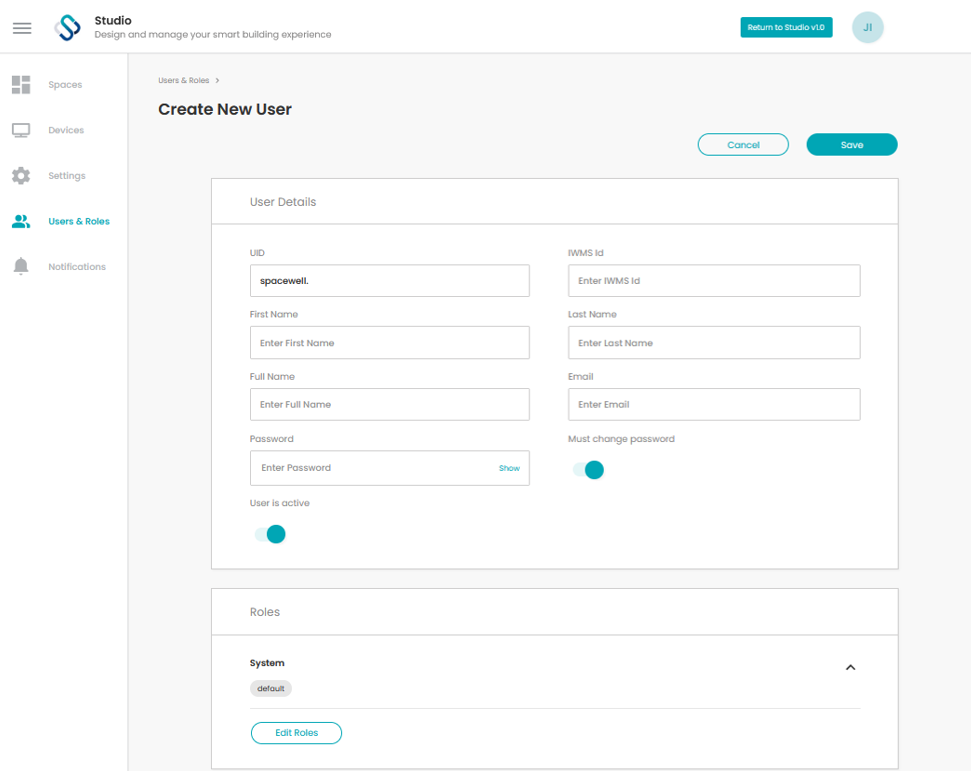Open the JI user avatar
Viewport: 971px width, 771px height.
pyautogui.click(x=867, y=27)
